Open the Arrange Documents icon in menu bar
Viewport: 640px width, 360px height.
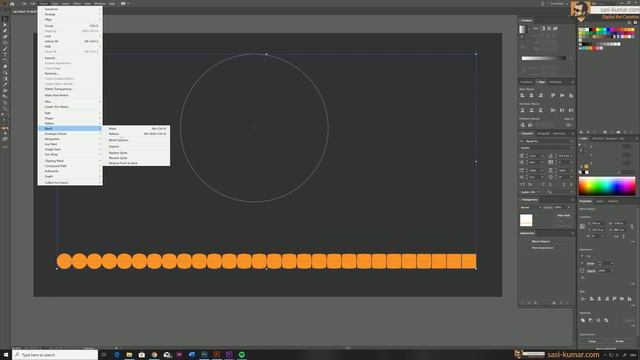click(123, 3)
